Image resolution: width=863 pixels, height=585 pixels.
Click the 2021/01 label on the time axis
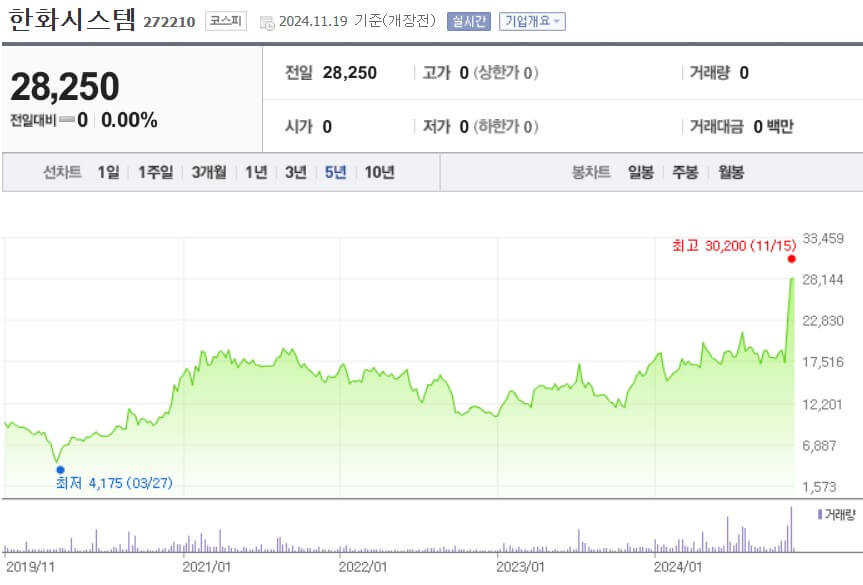tap(206, 567)
